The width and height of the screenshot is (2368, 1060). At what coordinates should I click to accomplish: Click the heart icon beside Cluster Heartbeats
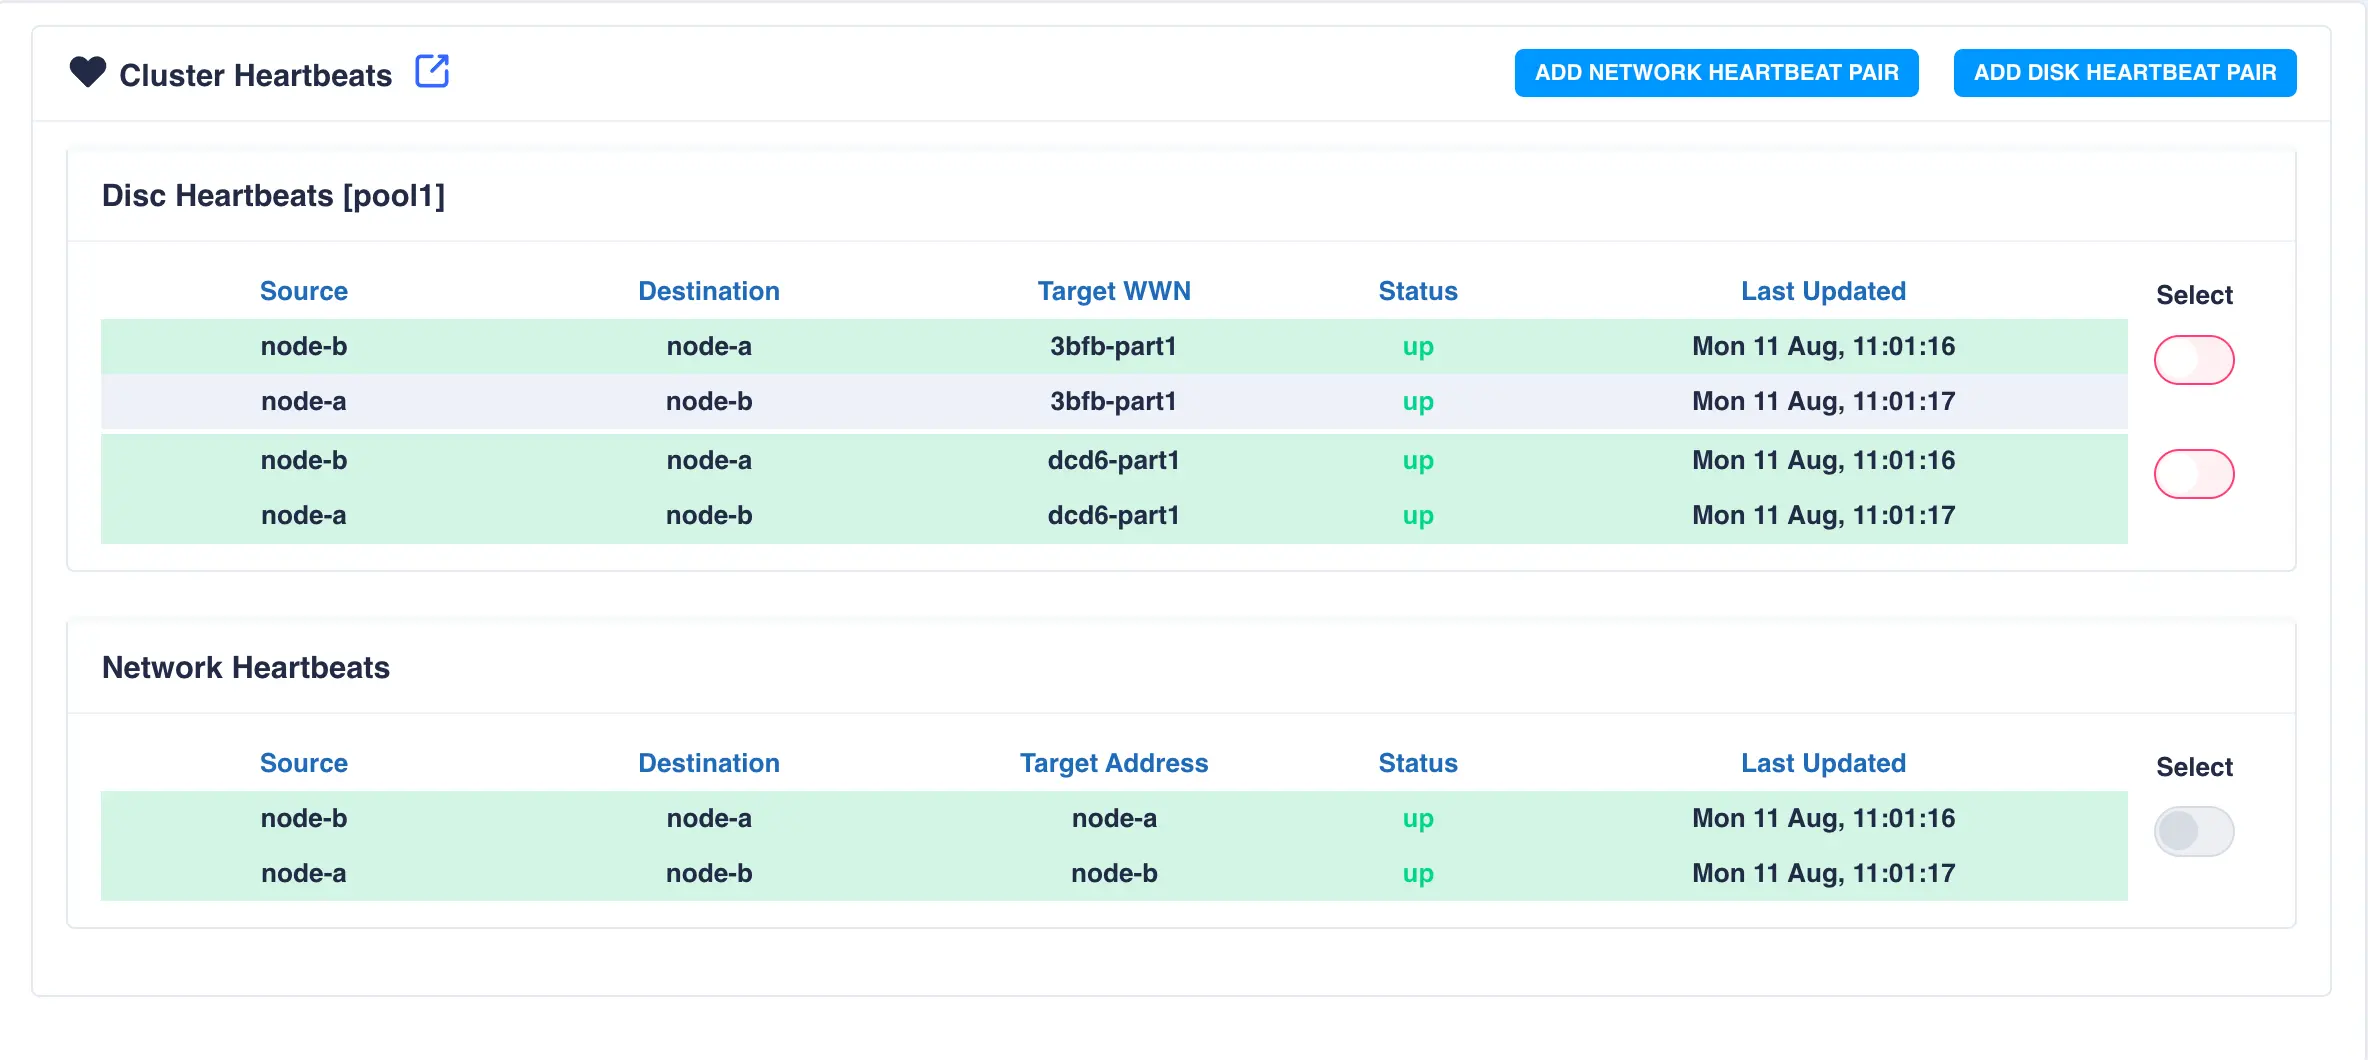(x=88, y=72)
